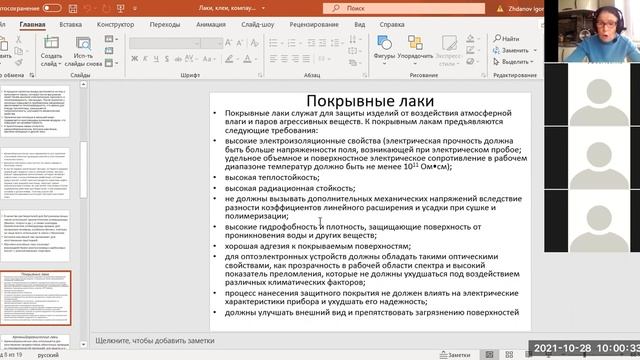Click the Undo arrow in quick access toolbar
The image size is (640, 360).
coord(87,8)
